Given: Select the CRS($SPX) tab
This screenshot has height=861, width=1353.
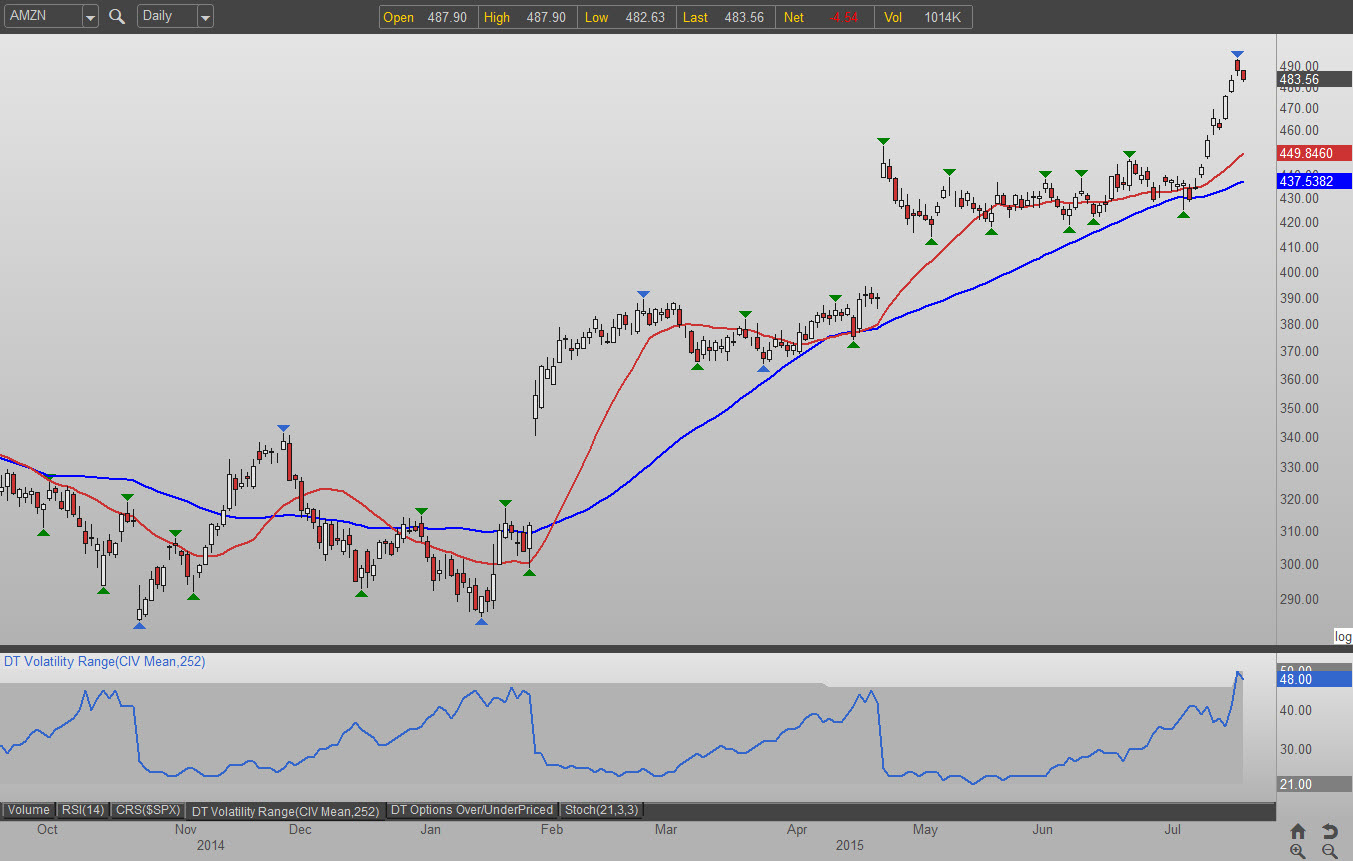Looking at the screenshot, I should [x=147, y=810].
